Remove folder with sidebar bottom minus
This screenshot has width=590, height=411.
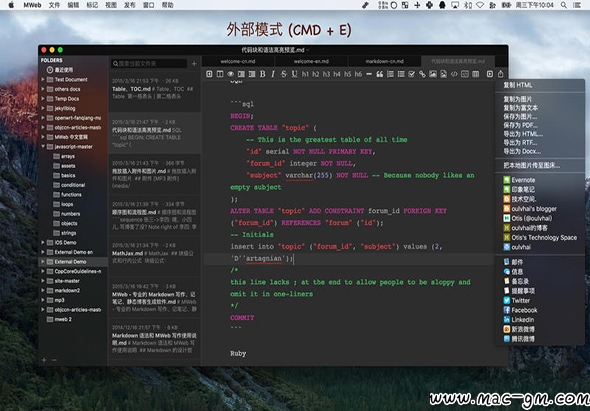(x=54, y=360)
